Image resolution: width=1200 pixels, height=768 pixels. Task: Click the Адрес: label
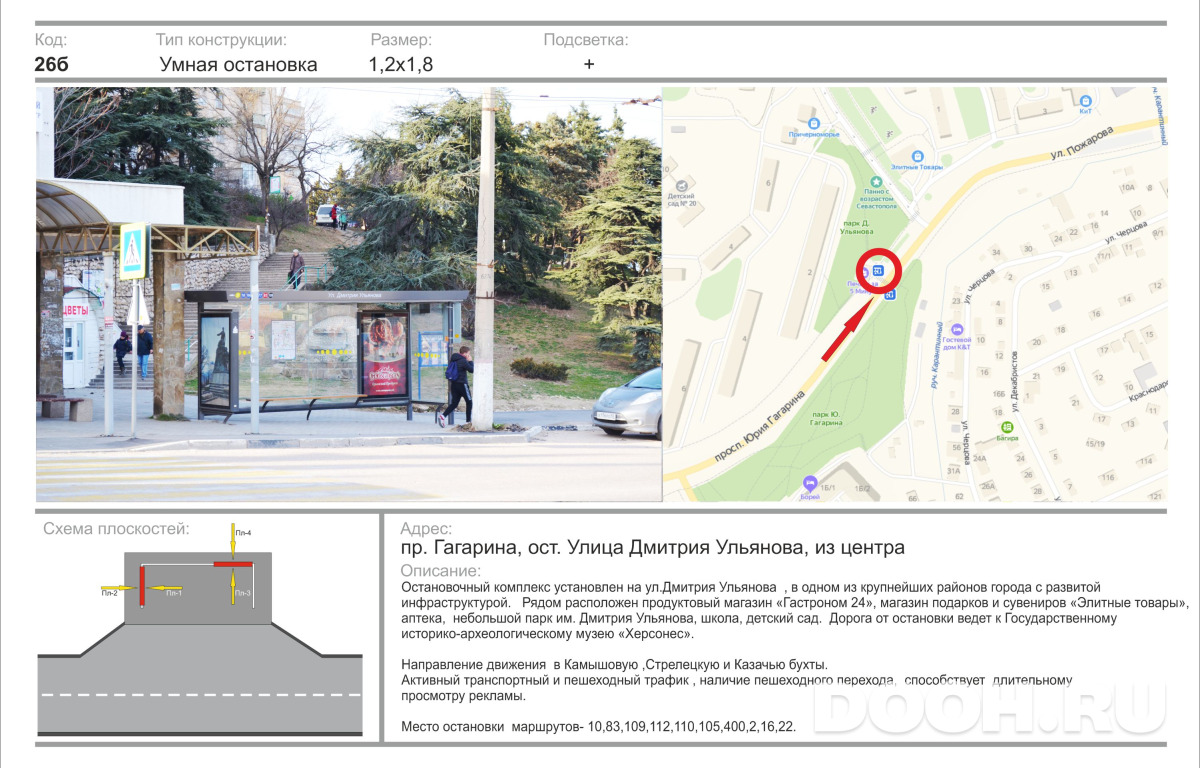click(x=426, y=529)
